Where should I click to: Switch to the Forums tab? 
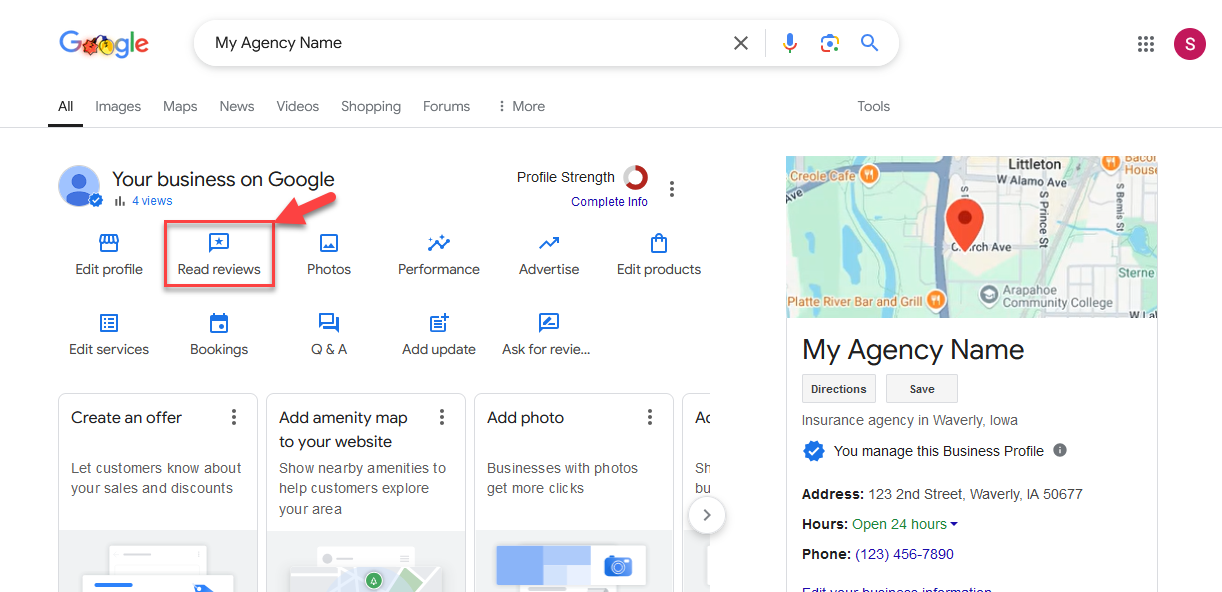[x=446, y=106]
